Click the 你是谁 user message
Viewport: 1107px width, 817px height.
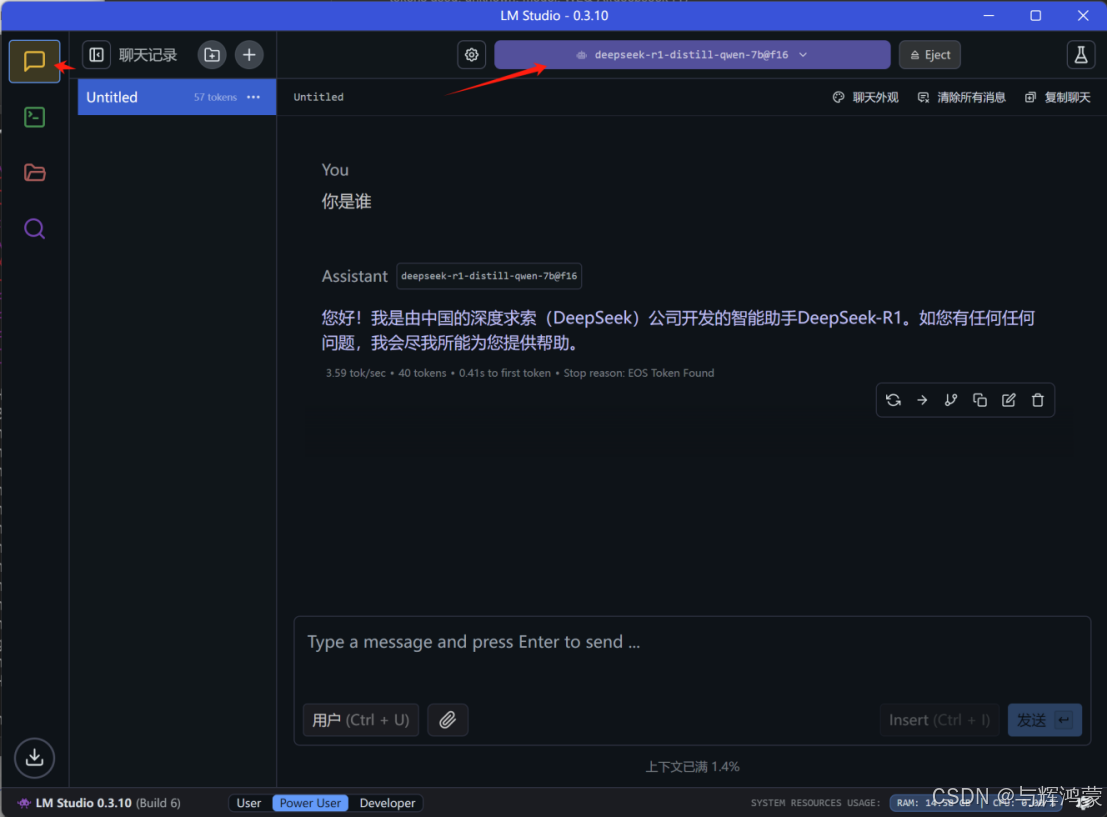tap(346, 202)
